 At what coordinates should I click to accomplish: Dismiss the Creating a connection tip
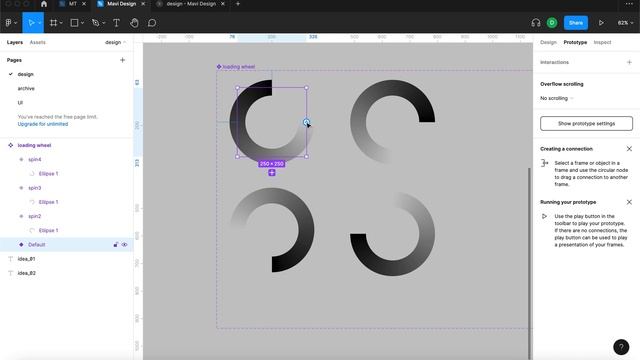(x=629, y=149)
